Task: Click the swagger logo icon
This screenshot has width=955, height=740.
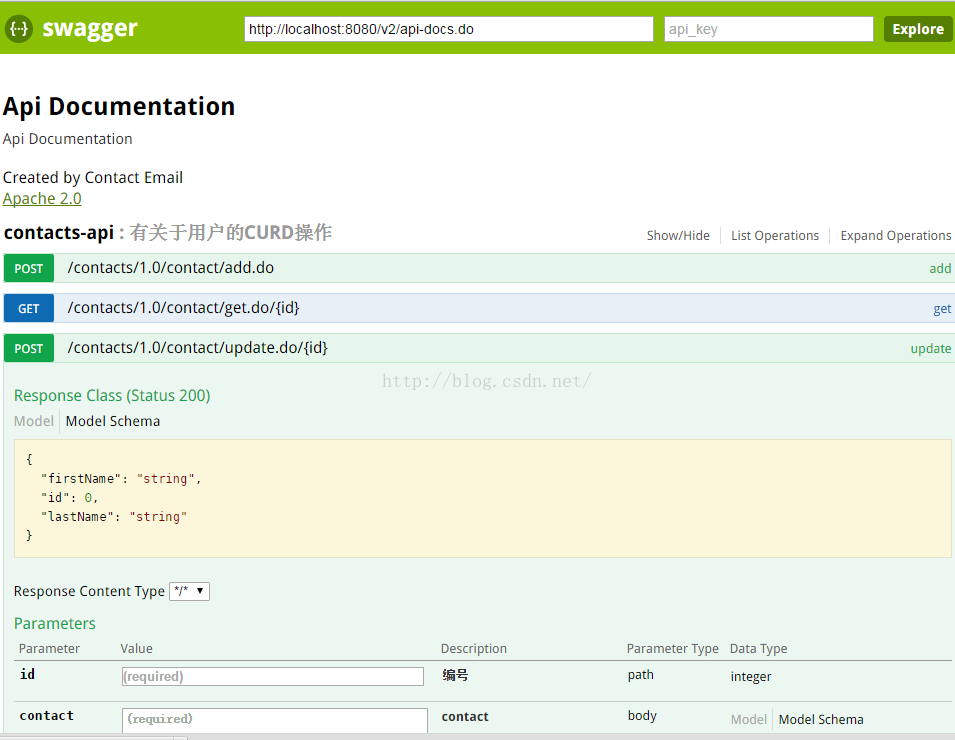Action: [19, 29]
